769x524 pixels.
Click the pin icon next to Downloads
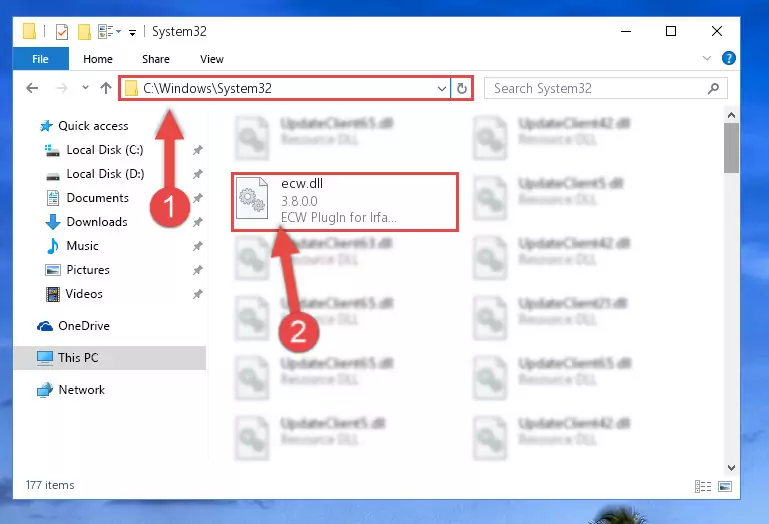click(198, 222)
